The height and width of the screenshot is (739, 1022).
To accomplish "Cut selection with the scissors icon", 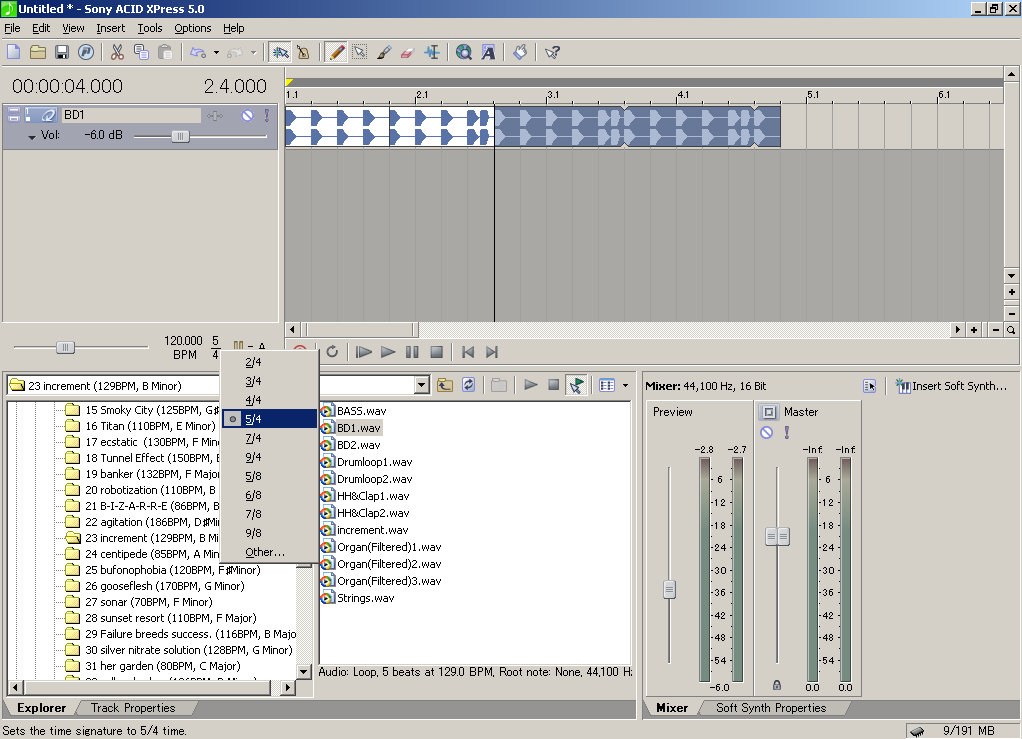I will (x=117, y=52).
